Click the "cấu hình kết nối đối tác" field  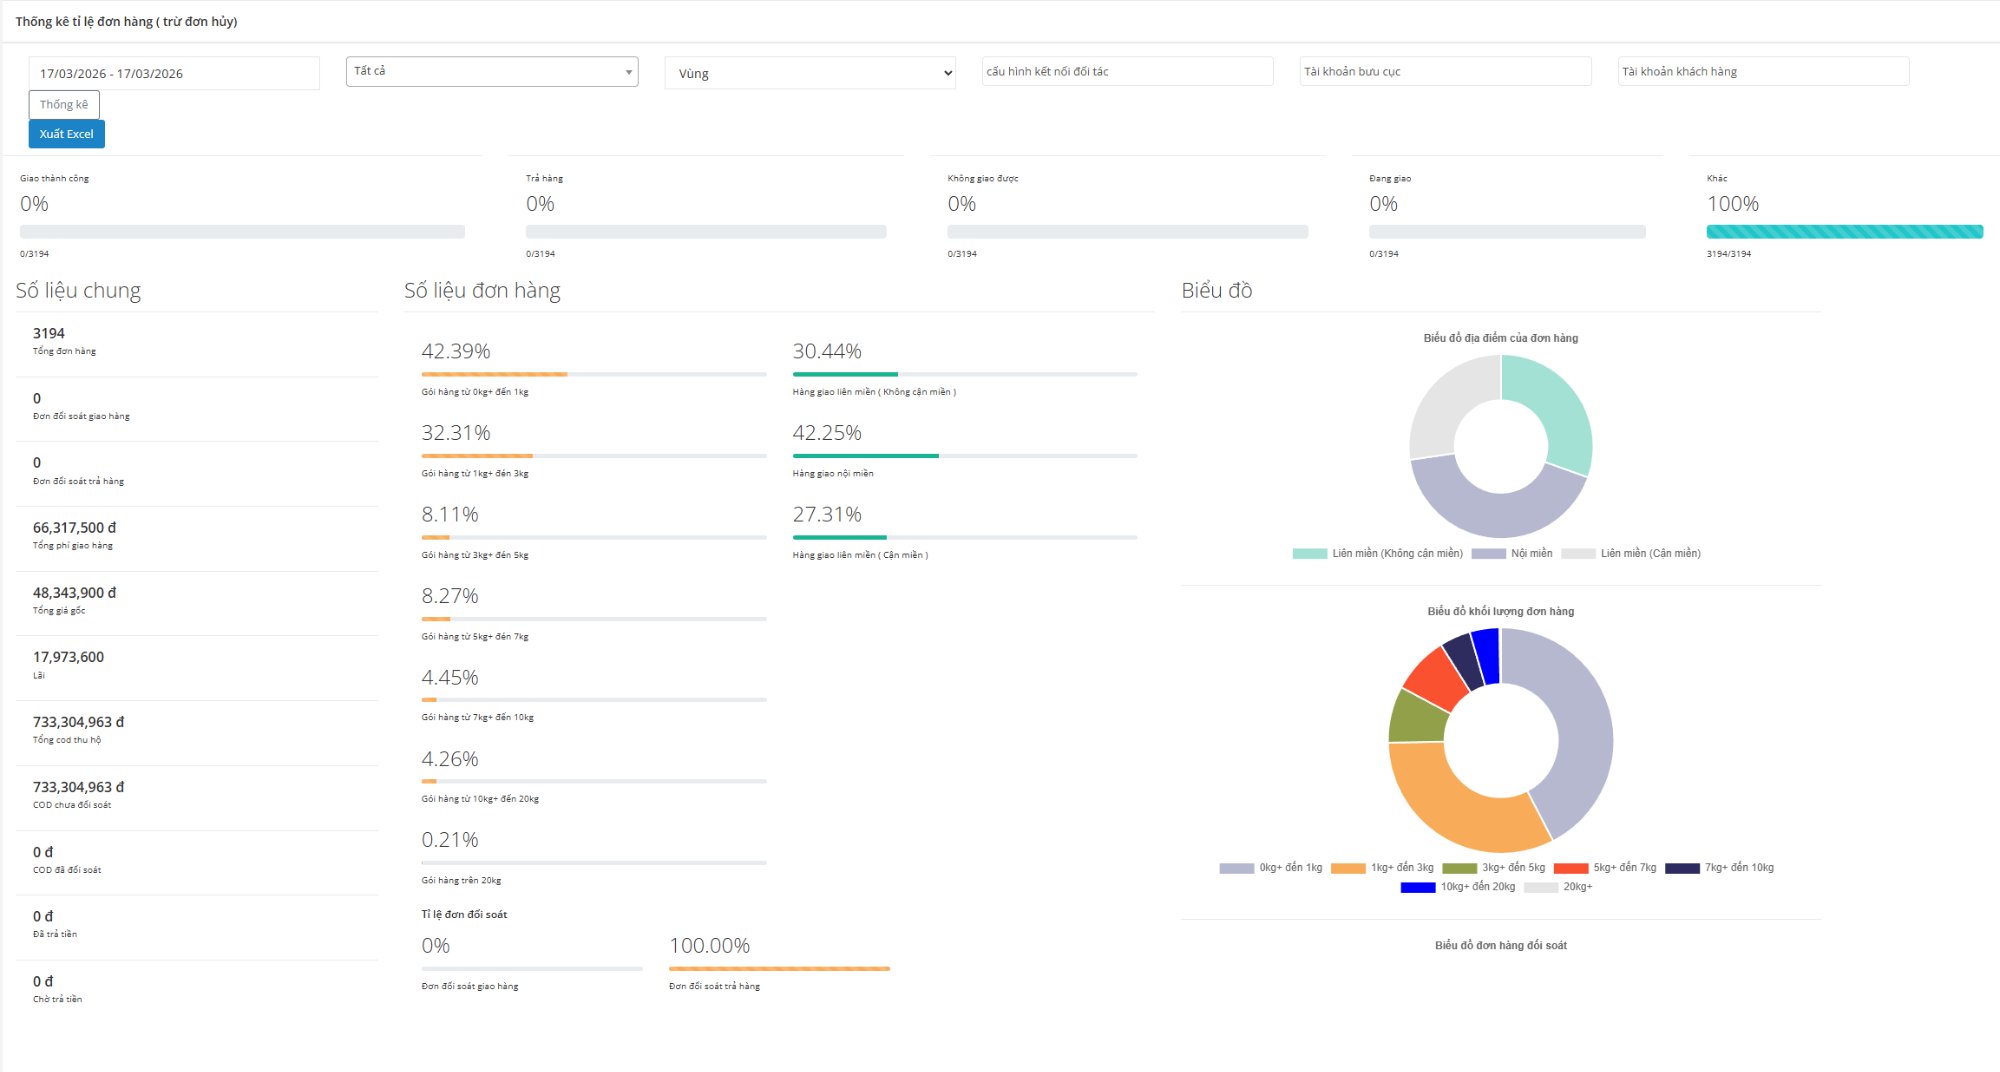tap(1126, 70)
